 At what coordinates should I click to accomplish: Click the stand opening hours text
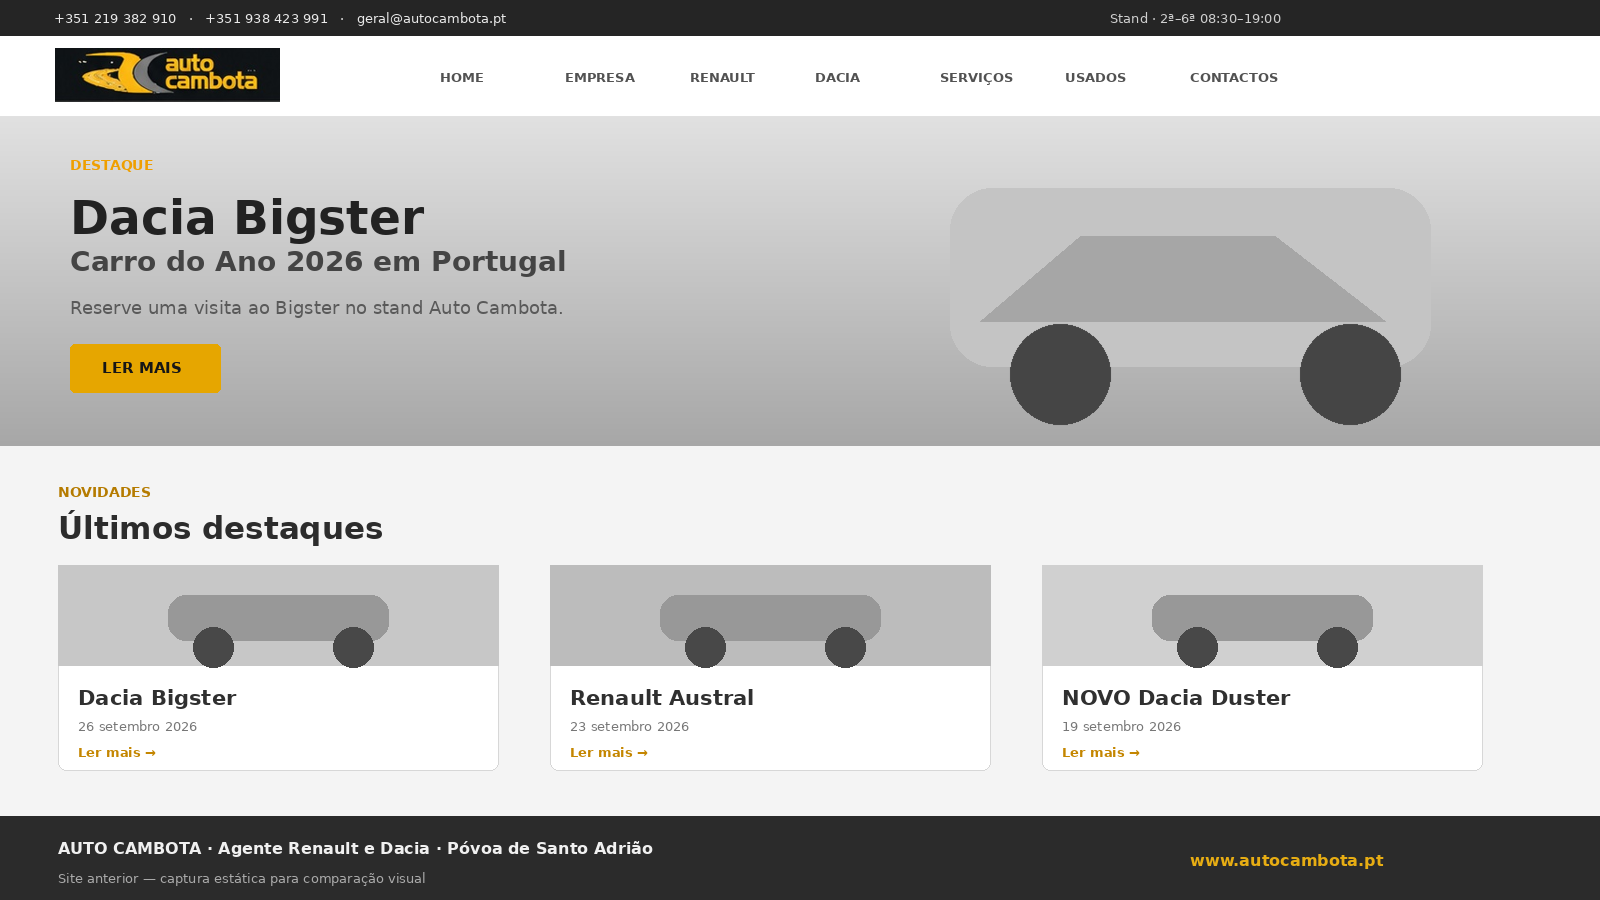click(x=1195, y=19)
